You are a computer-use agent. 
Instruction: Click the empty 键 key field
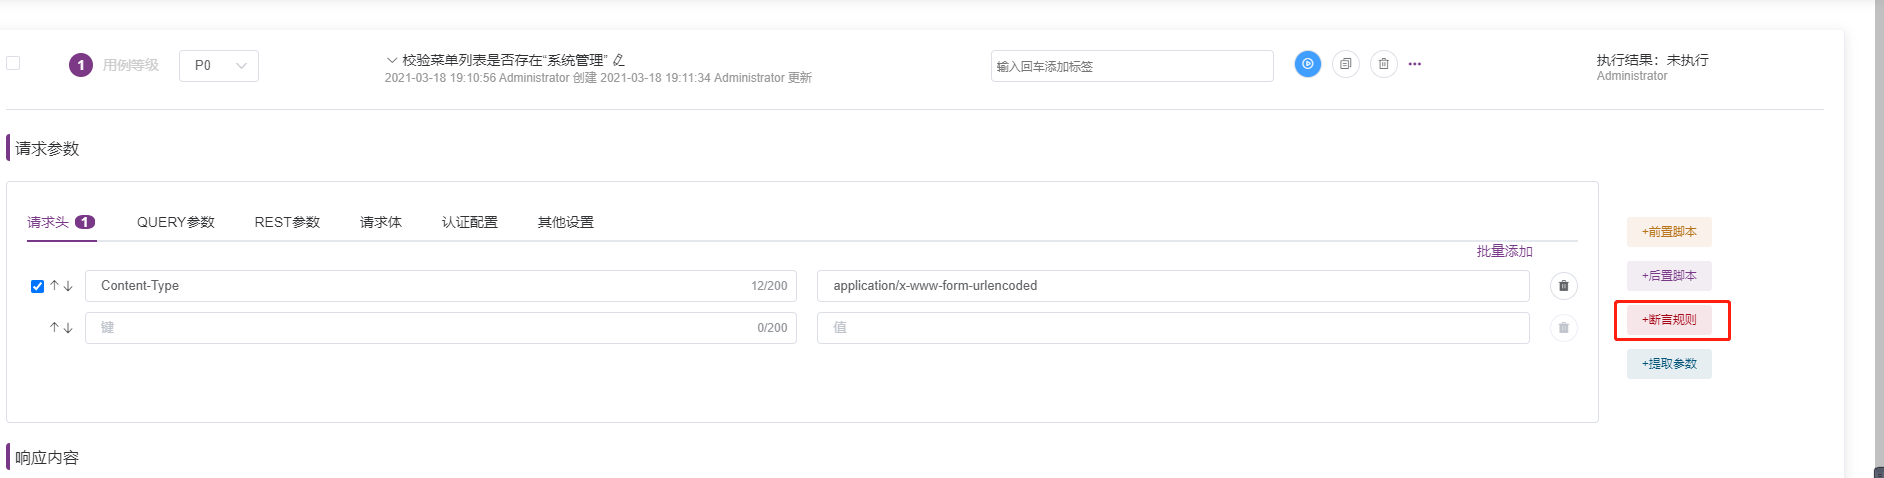click(x=441, y=328)
